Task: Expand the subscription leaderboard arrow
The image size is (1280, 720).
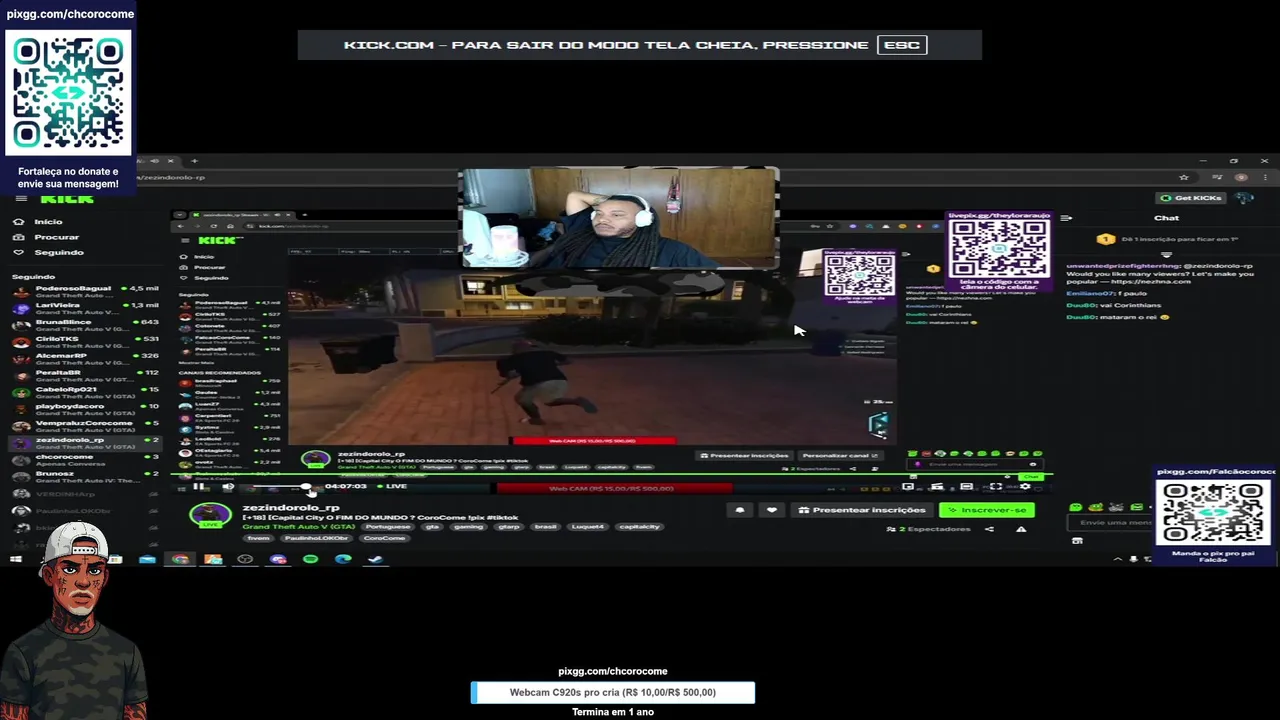Action: click(1166, 255)
